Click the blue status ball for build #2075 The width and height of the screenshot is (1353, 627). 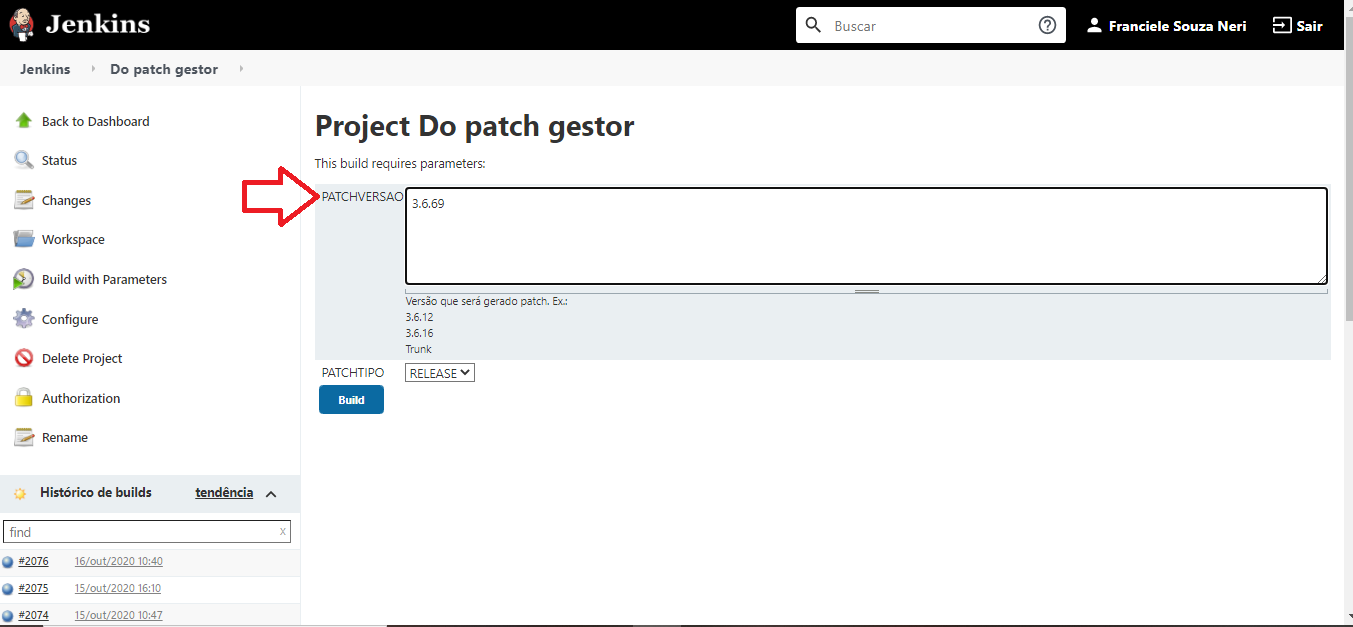(8, 589)
